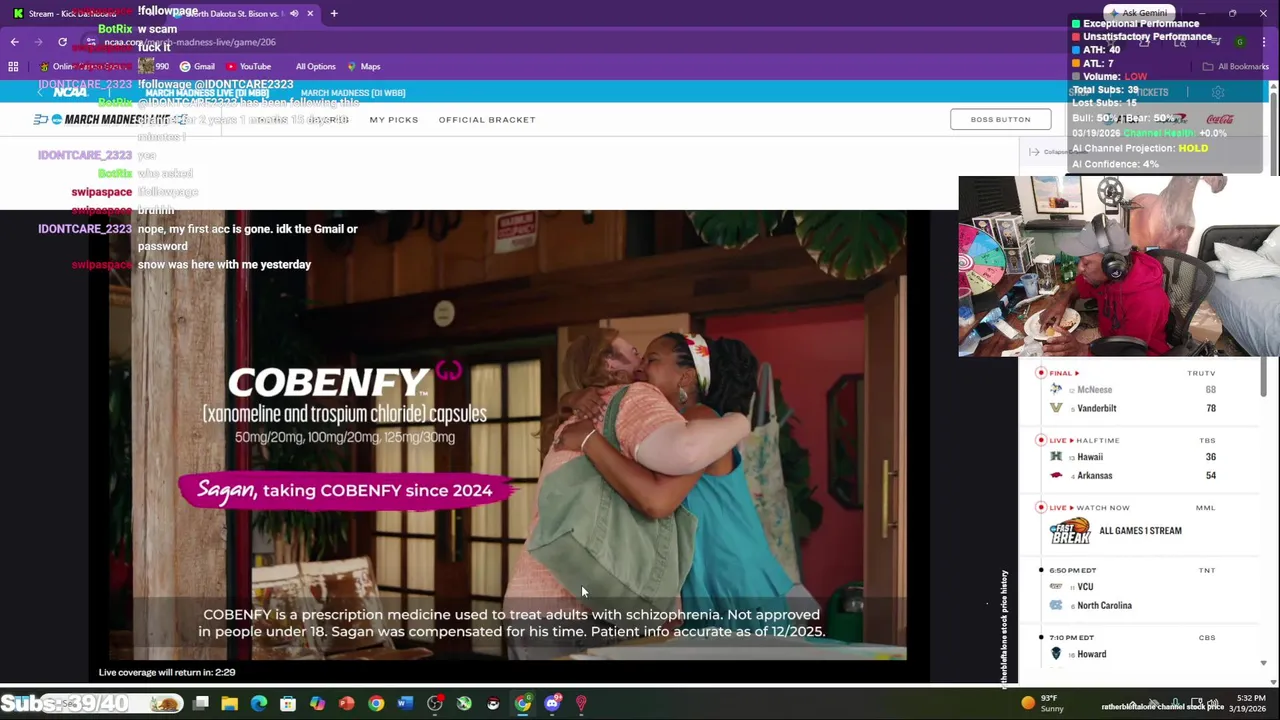Click the date and time in system tray
This screenshot has width=1280, height=720.
click(x=1249, y=703)
